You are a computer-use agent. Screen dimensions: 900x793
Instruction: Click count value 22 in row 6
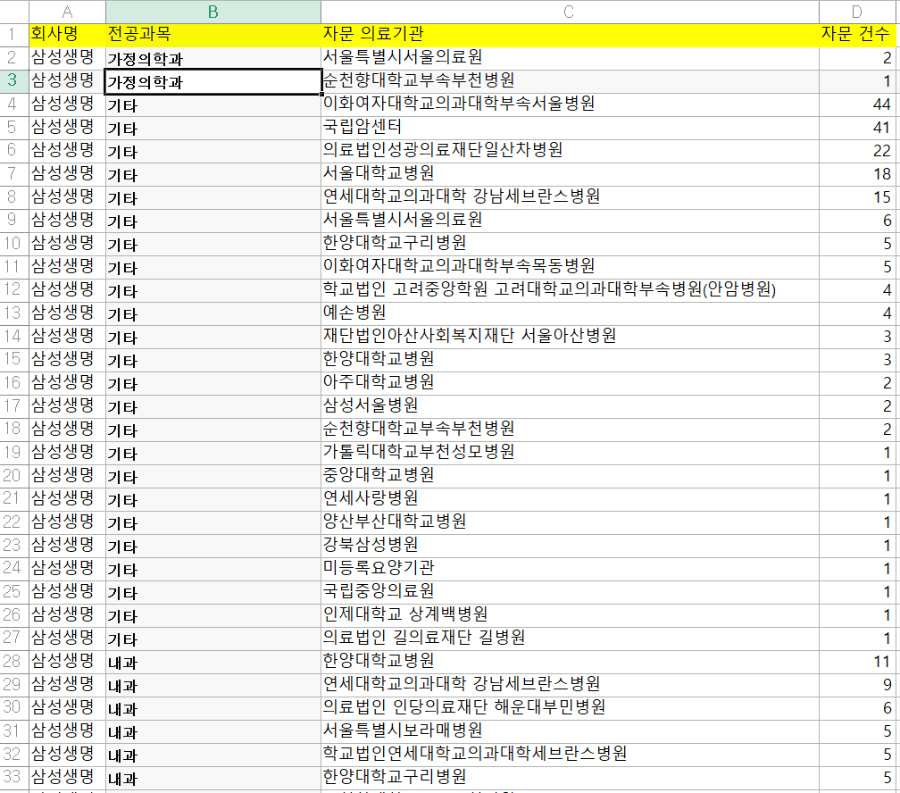(x=857, y=151)
